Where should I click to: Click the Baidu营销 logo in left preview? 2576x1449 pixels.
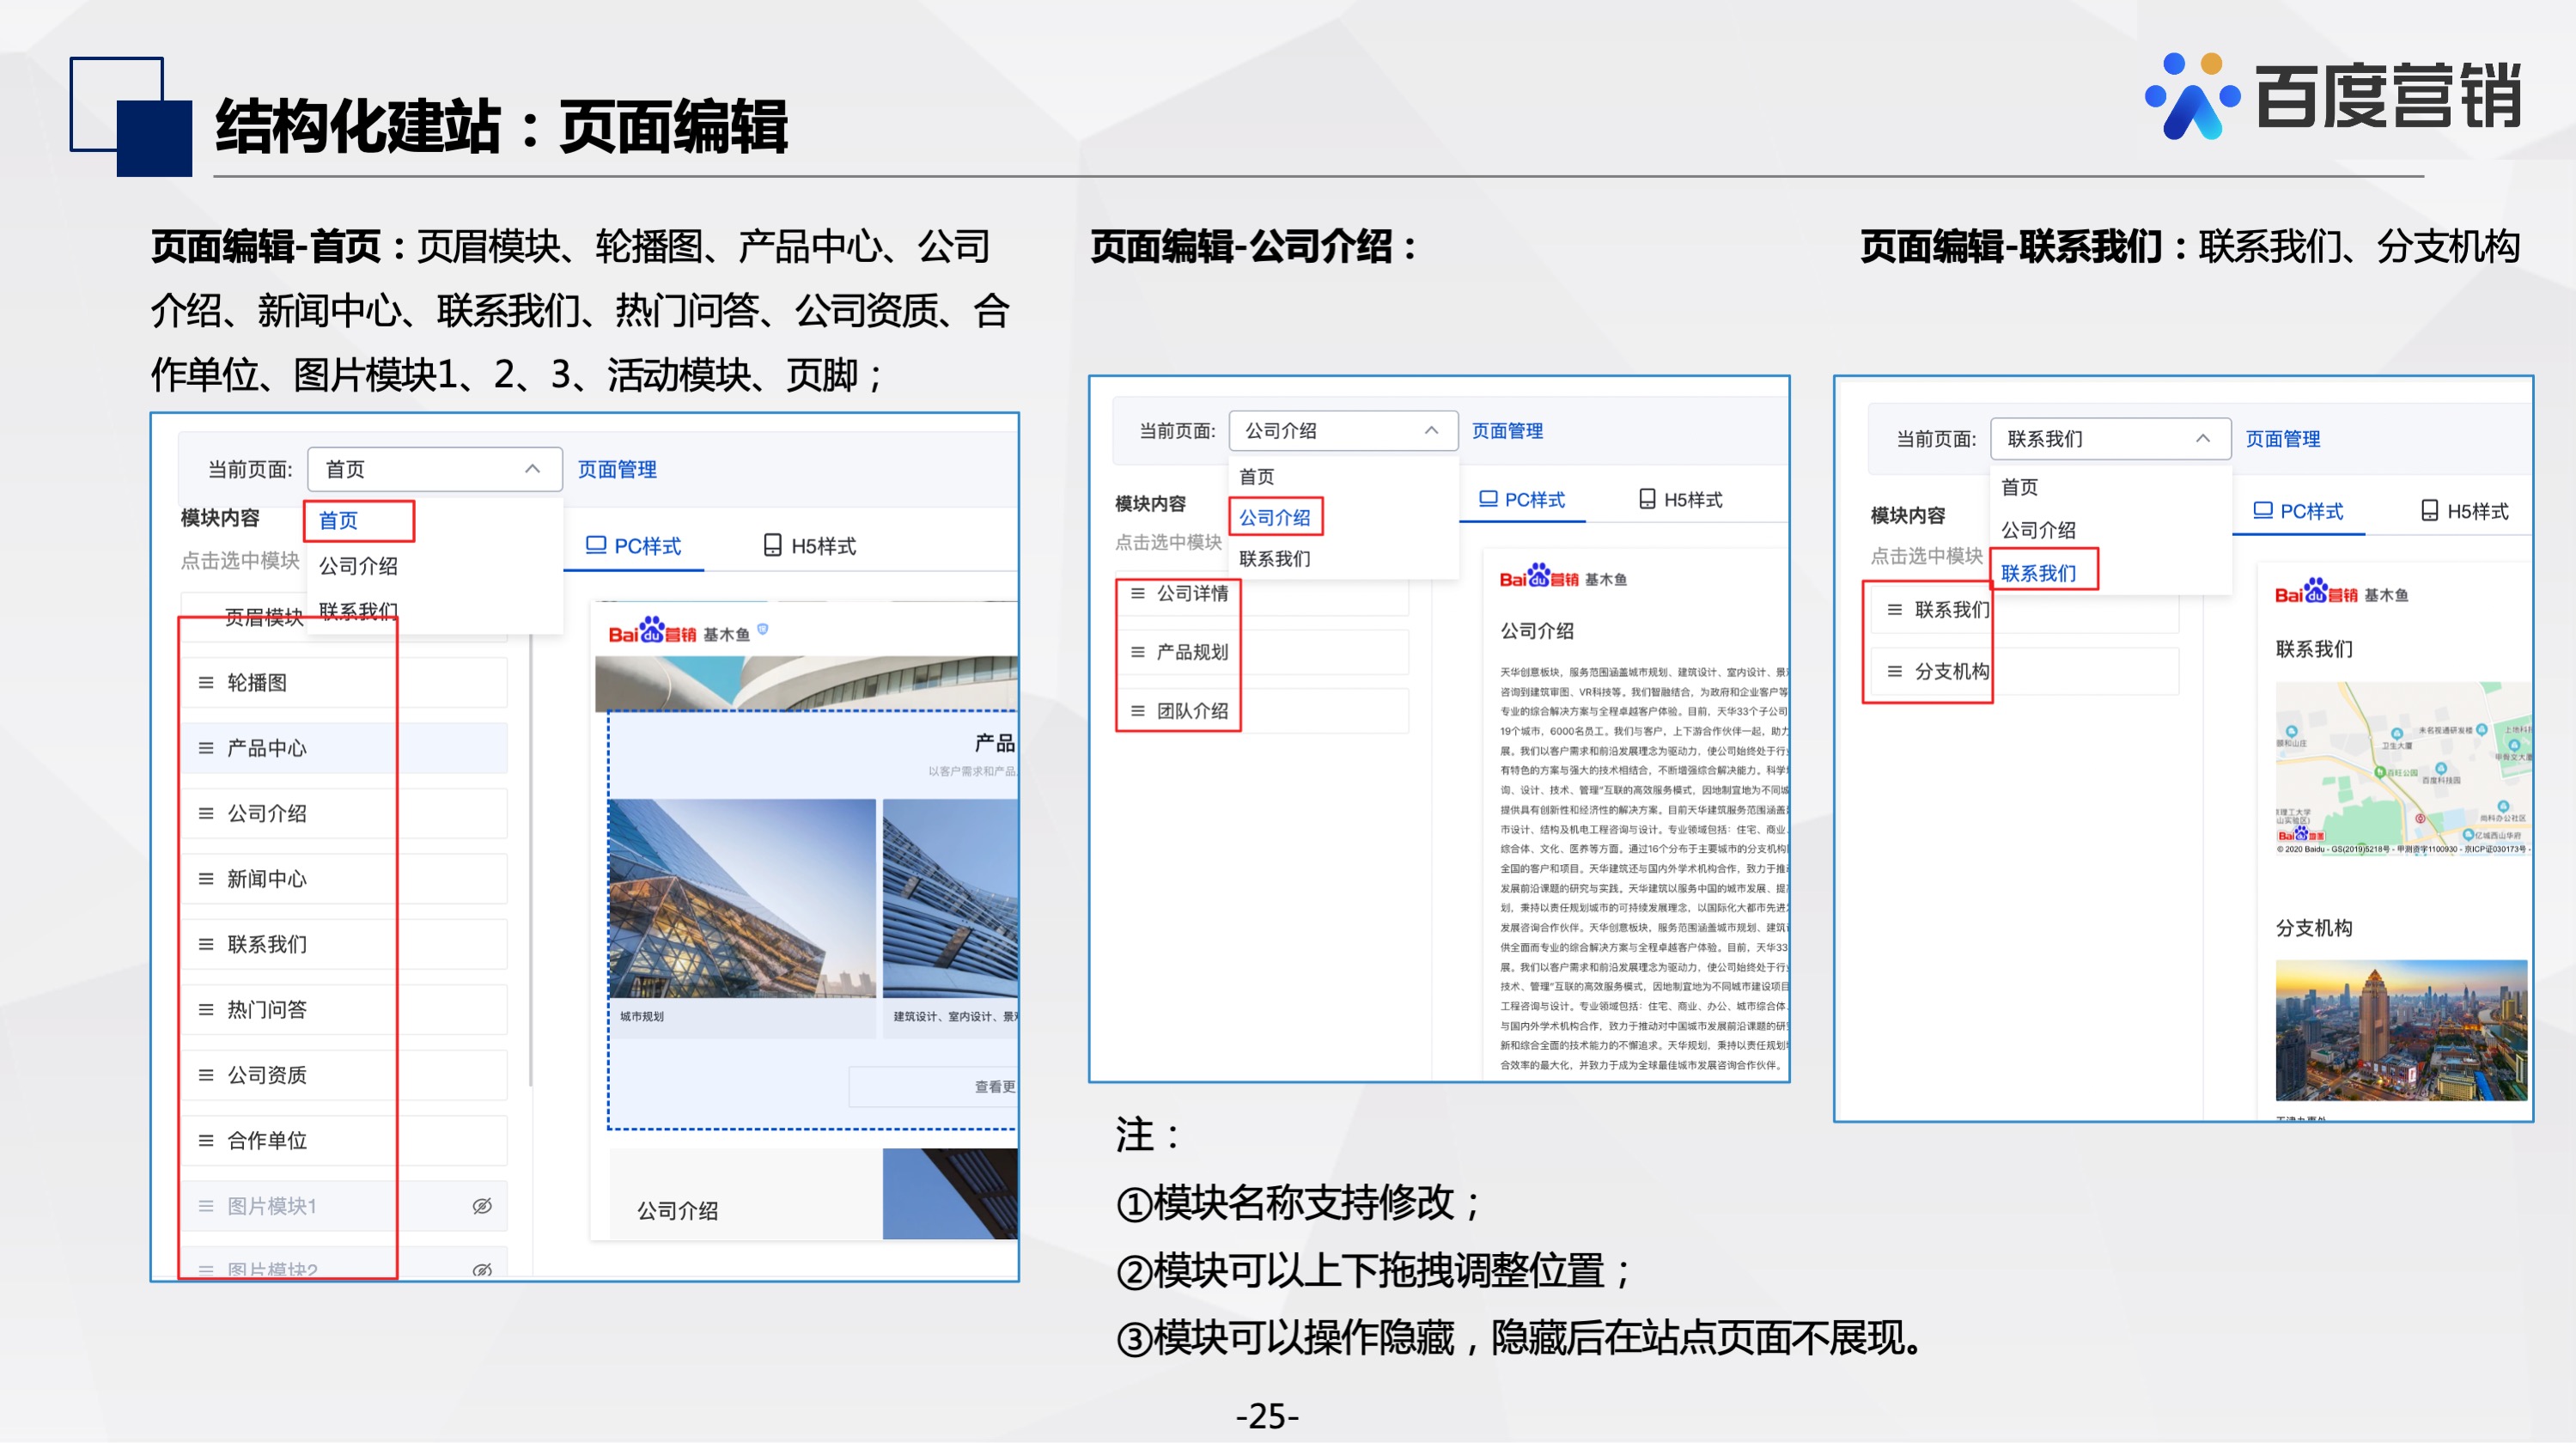point(652,633)
